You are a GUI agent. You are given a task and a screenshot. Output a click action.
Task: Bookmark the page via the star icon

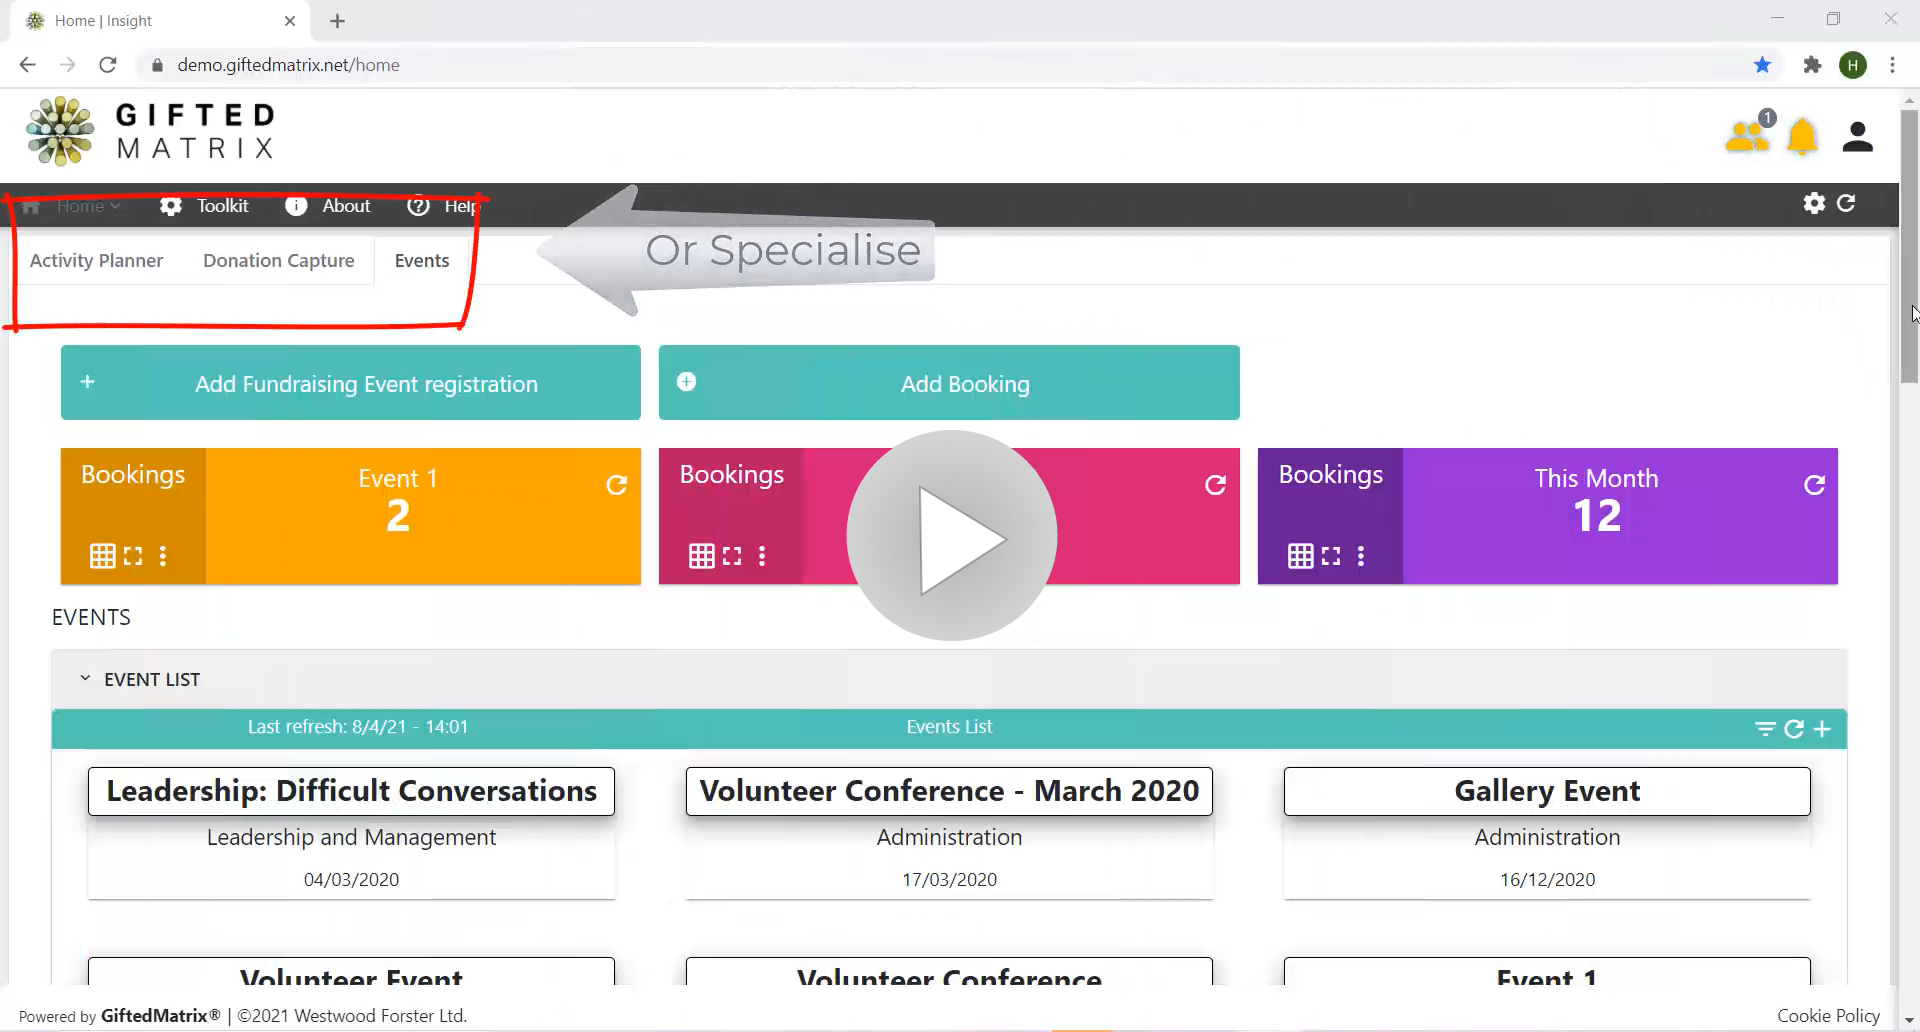[x=1762, y=64]
